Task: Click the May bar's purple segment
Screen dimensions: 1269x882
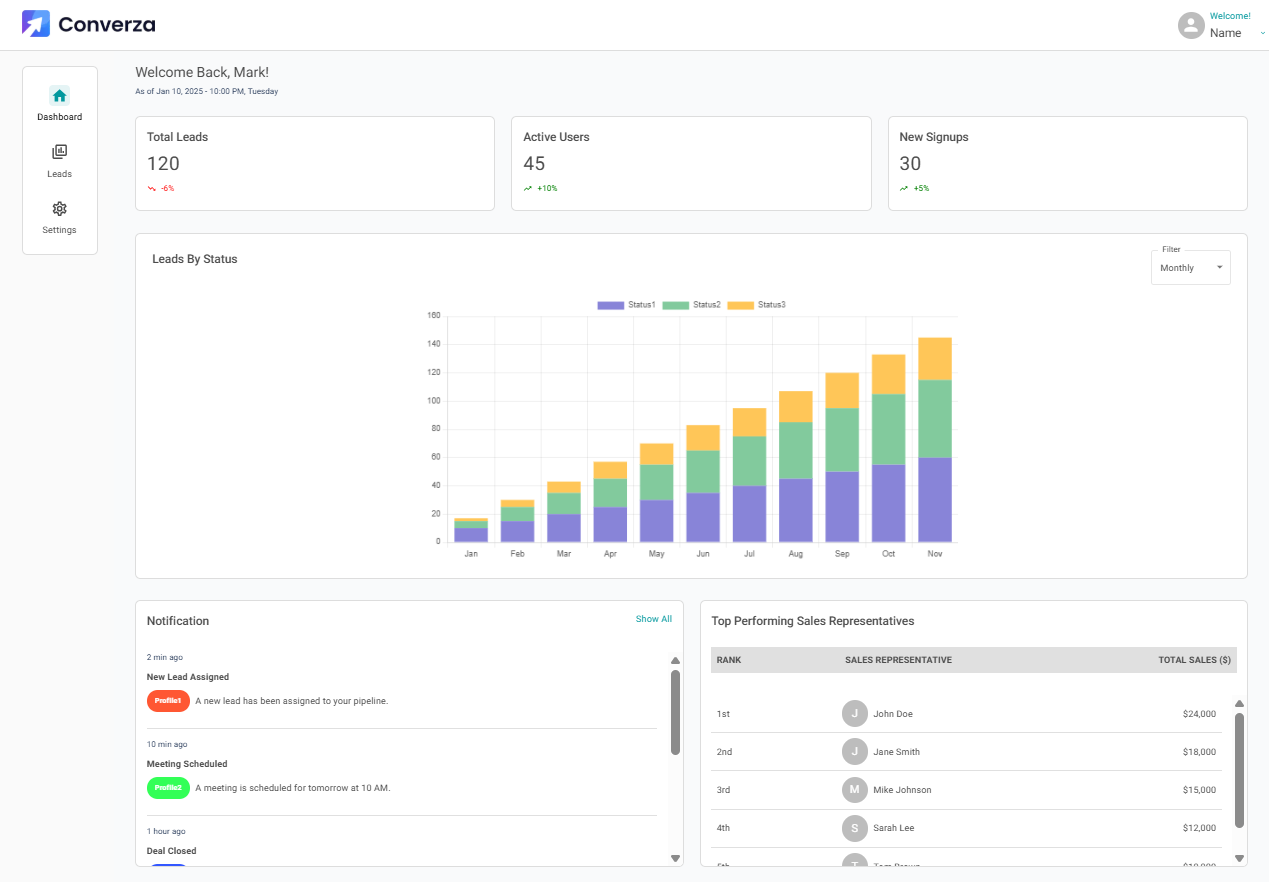Action: (656, 521)
